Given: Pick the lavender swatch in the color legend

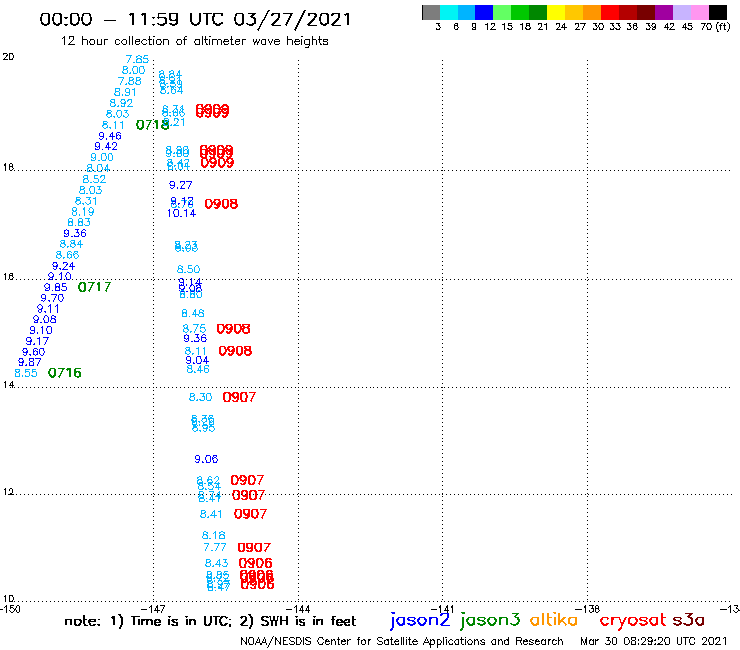Looking at the screenshot, I should [681, 12].
